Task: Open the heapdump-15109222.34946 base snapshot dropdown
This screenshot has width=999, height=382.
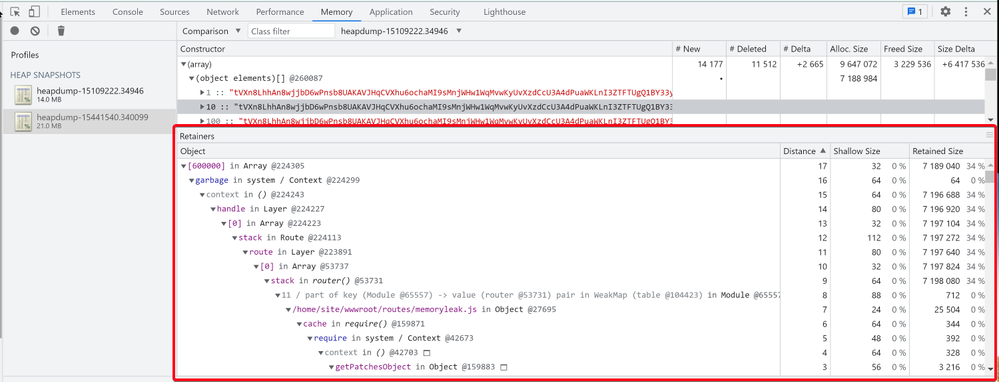Action: click(401, 31)
